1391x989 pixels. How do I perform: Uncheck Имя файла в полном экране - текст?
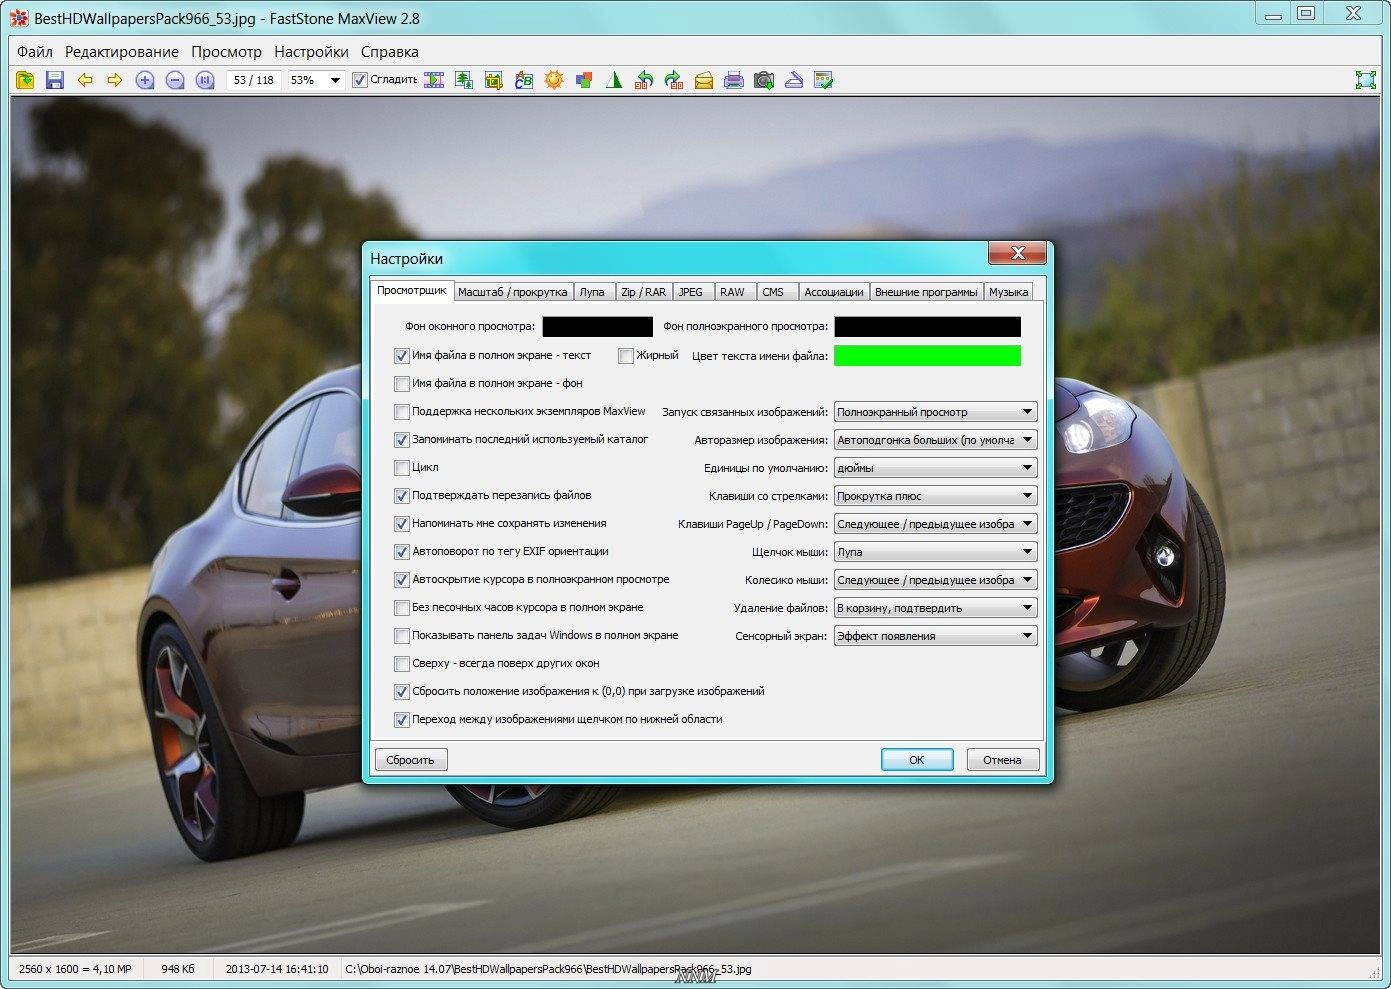coord(401,355)
